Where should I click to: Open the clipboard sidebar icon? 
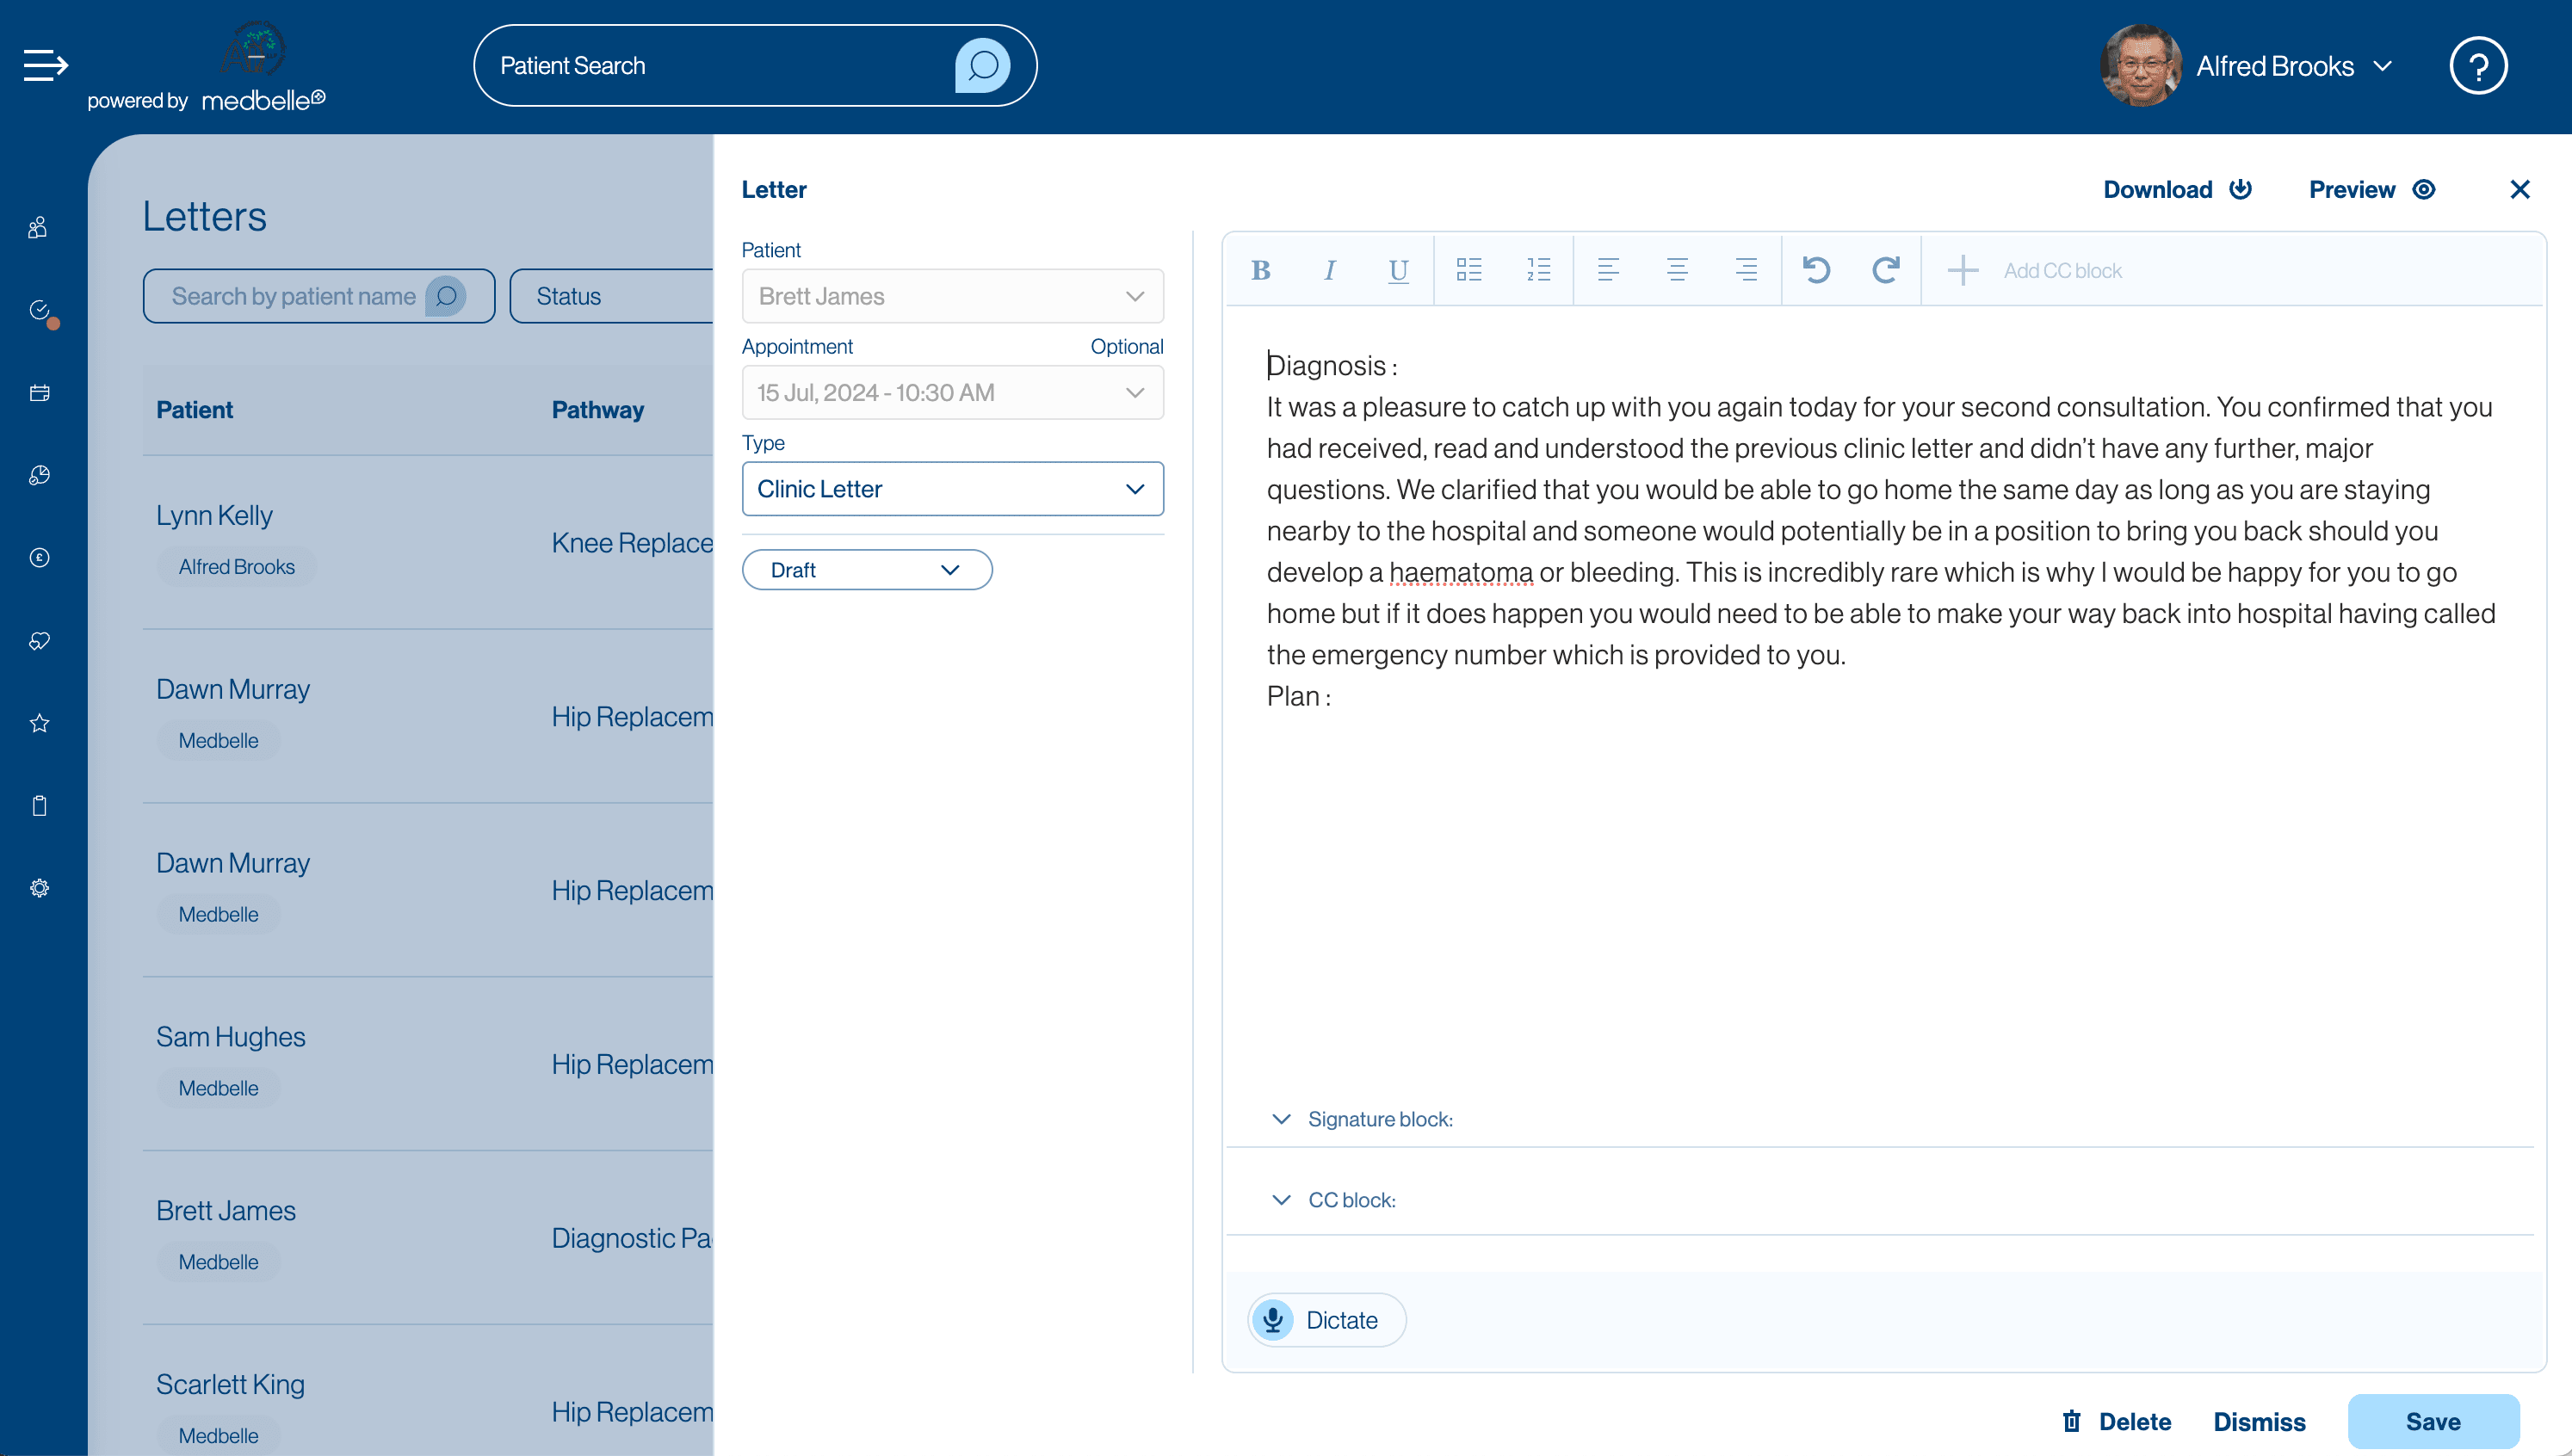click(x=39, y=806)
